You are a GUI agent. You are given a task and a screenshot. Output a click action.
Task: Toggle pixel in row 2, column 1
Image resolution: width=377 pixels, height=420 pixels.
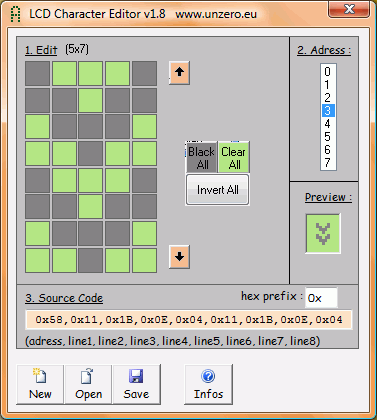[x=37, y=100]
